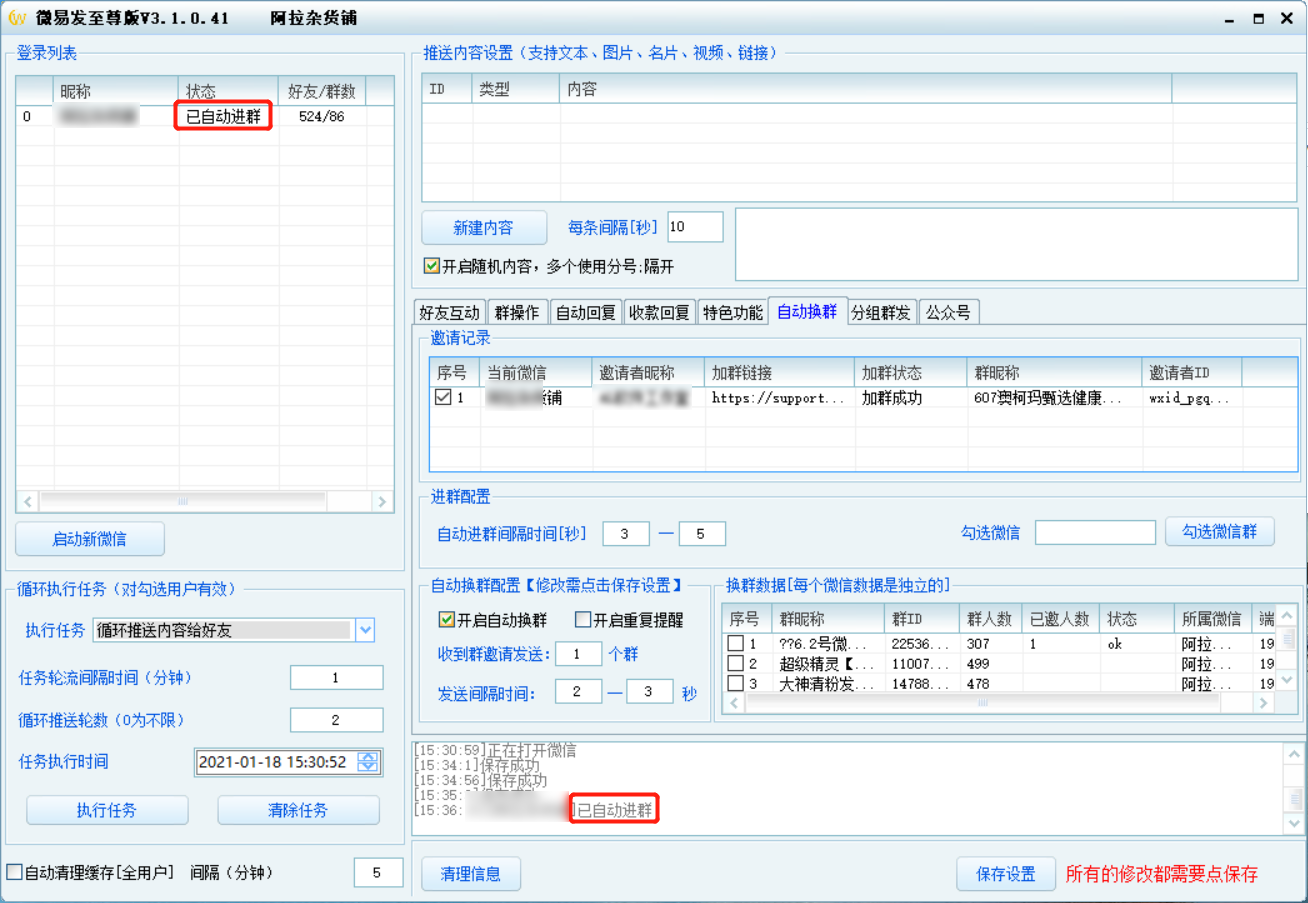Click the 已自动进群 status cell
This screenshot has width=1308, height=903.
[225, 116]
